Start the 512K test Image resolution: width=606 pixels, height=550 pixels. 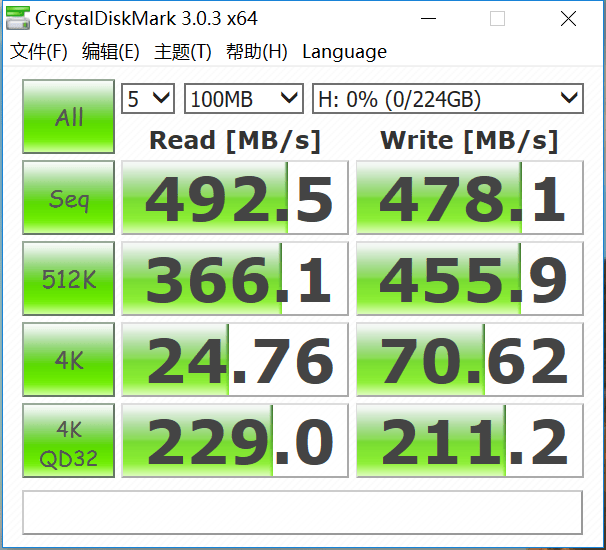tap(68, 278)
